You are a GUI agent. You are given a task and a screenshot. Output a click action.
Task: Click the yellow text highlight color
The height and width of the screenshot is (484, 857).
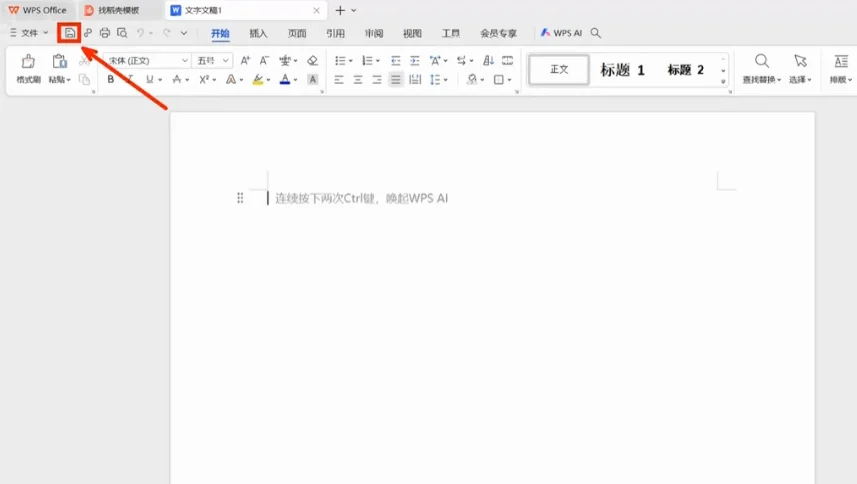click(257, 80)
